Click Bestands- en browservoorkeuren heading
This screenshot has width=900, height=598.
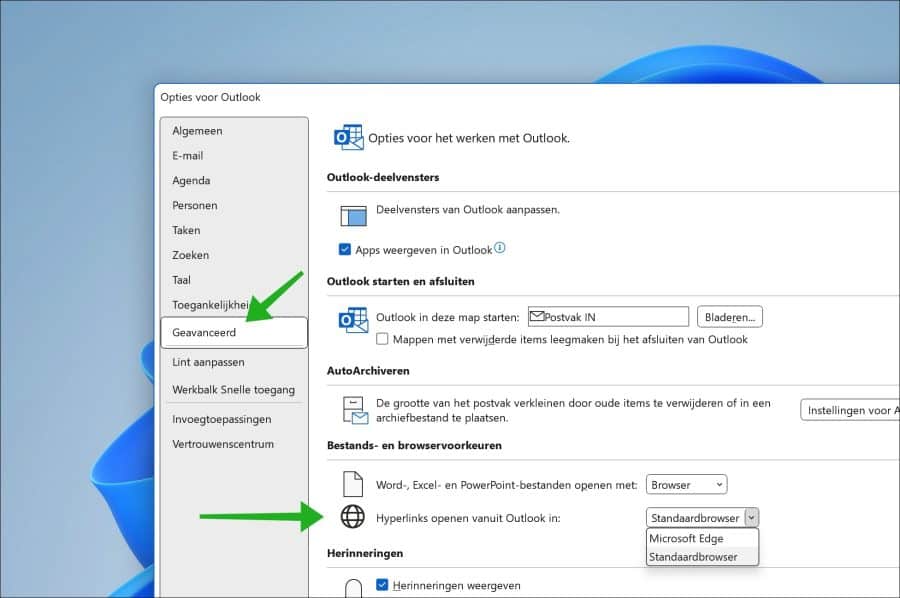coord(414,445)
